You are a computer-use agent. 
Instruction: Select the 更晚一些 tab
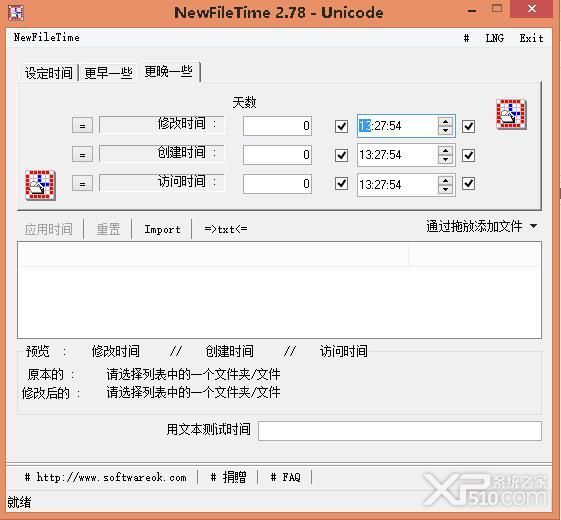tap(169, 72)
